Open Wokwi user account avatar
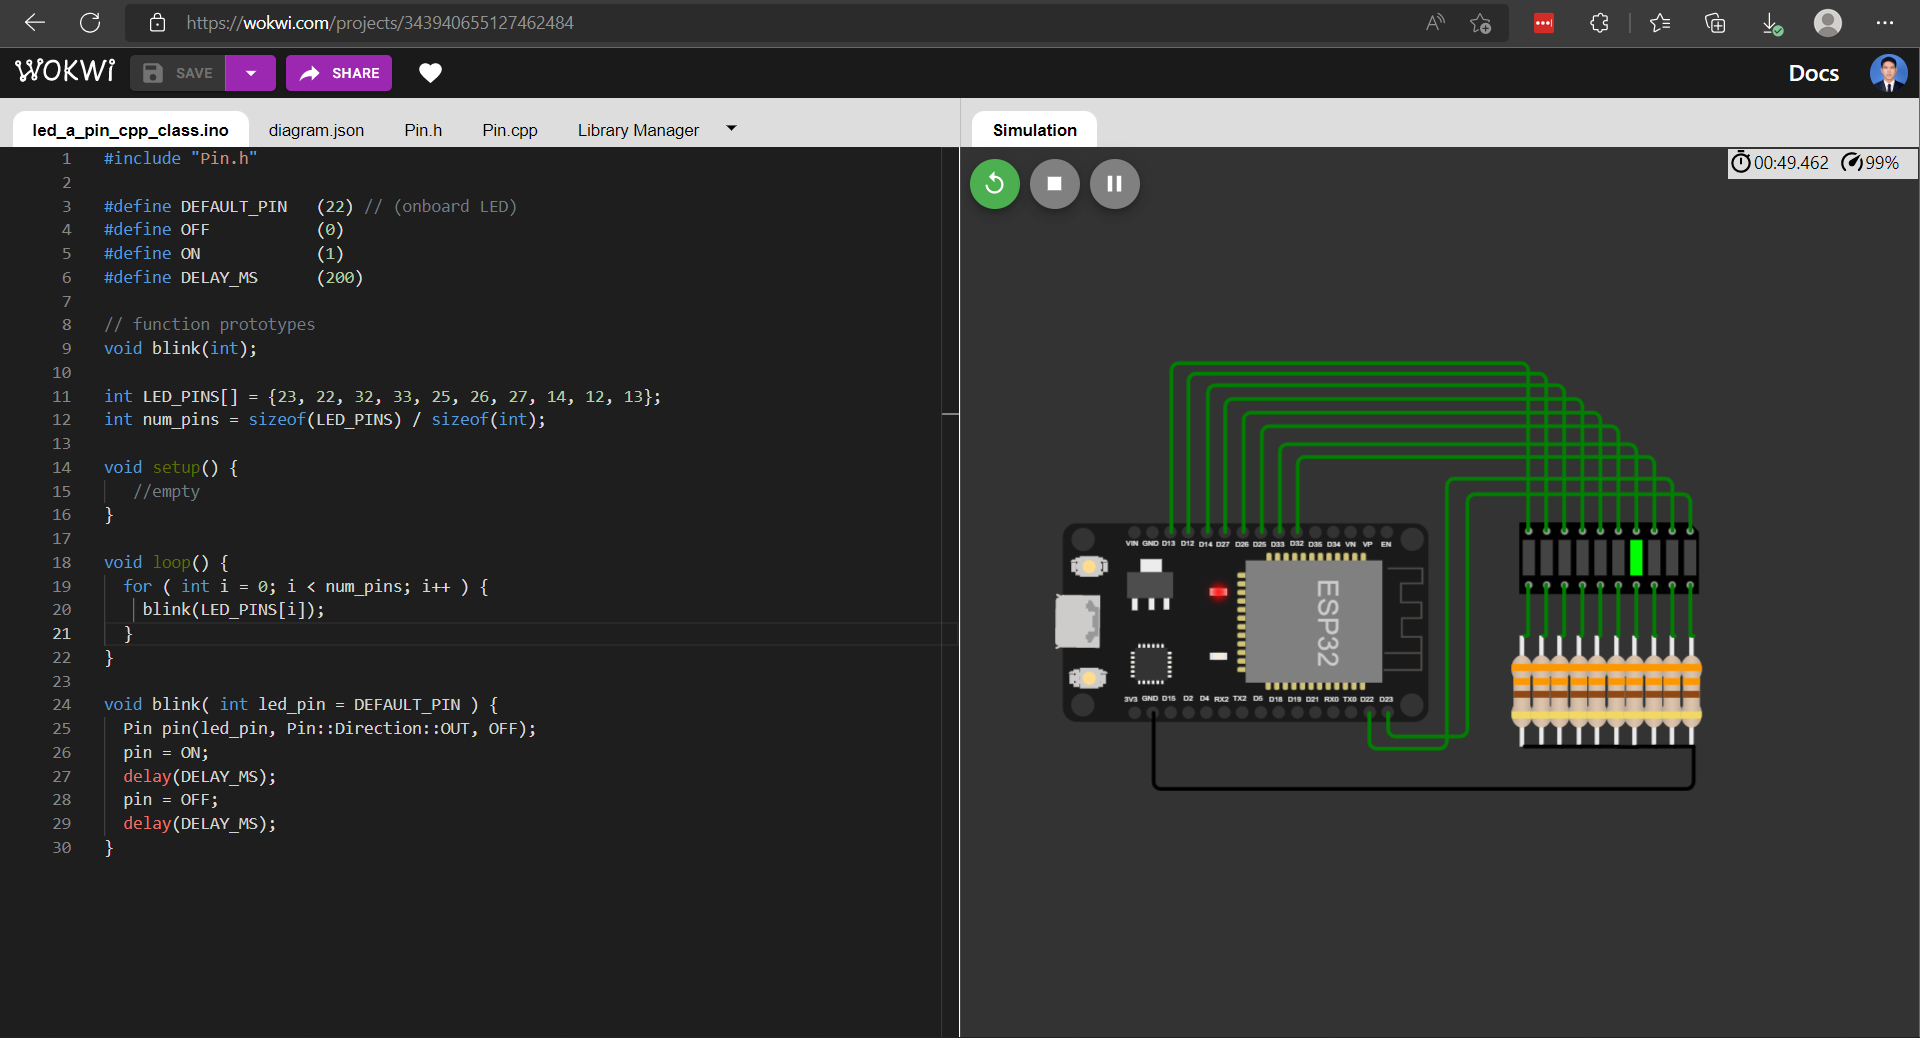 1888,73
